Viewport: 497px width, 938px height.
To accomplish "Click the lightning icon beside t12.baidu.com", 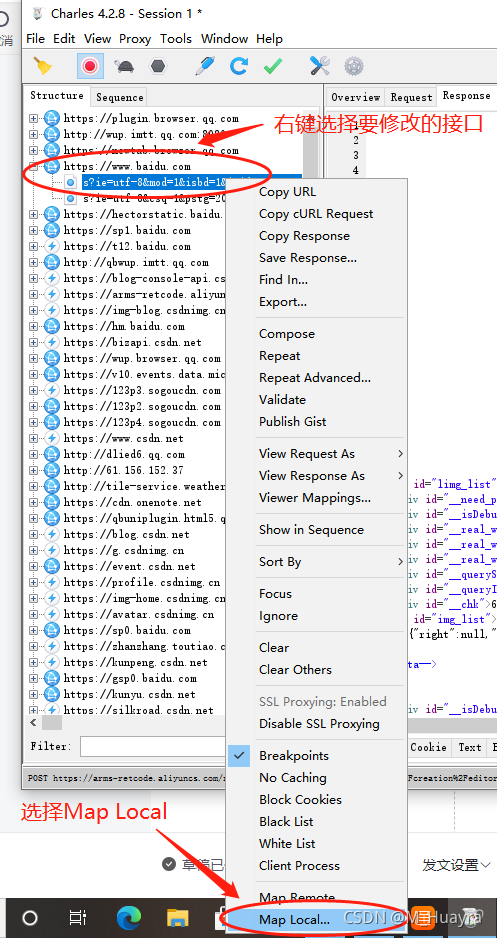I will [52, 246].
